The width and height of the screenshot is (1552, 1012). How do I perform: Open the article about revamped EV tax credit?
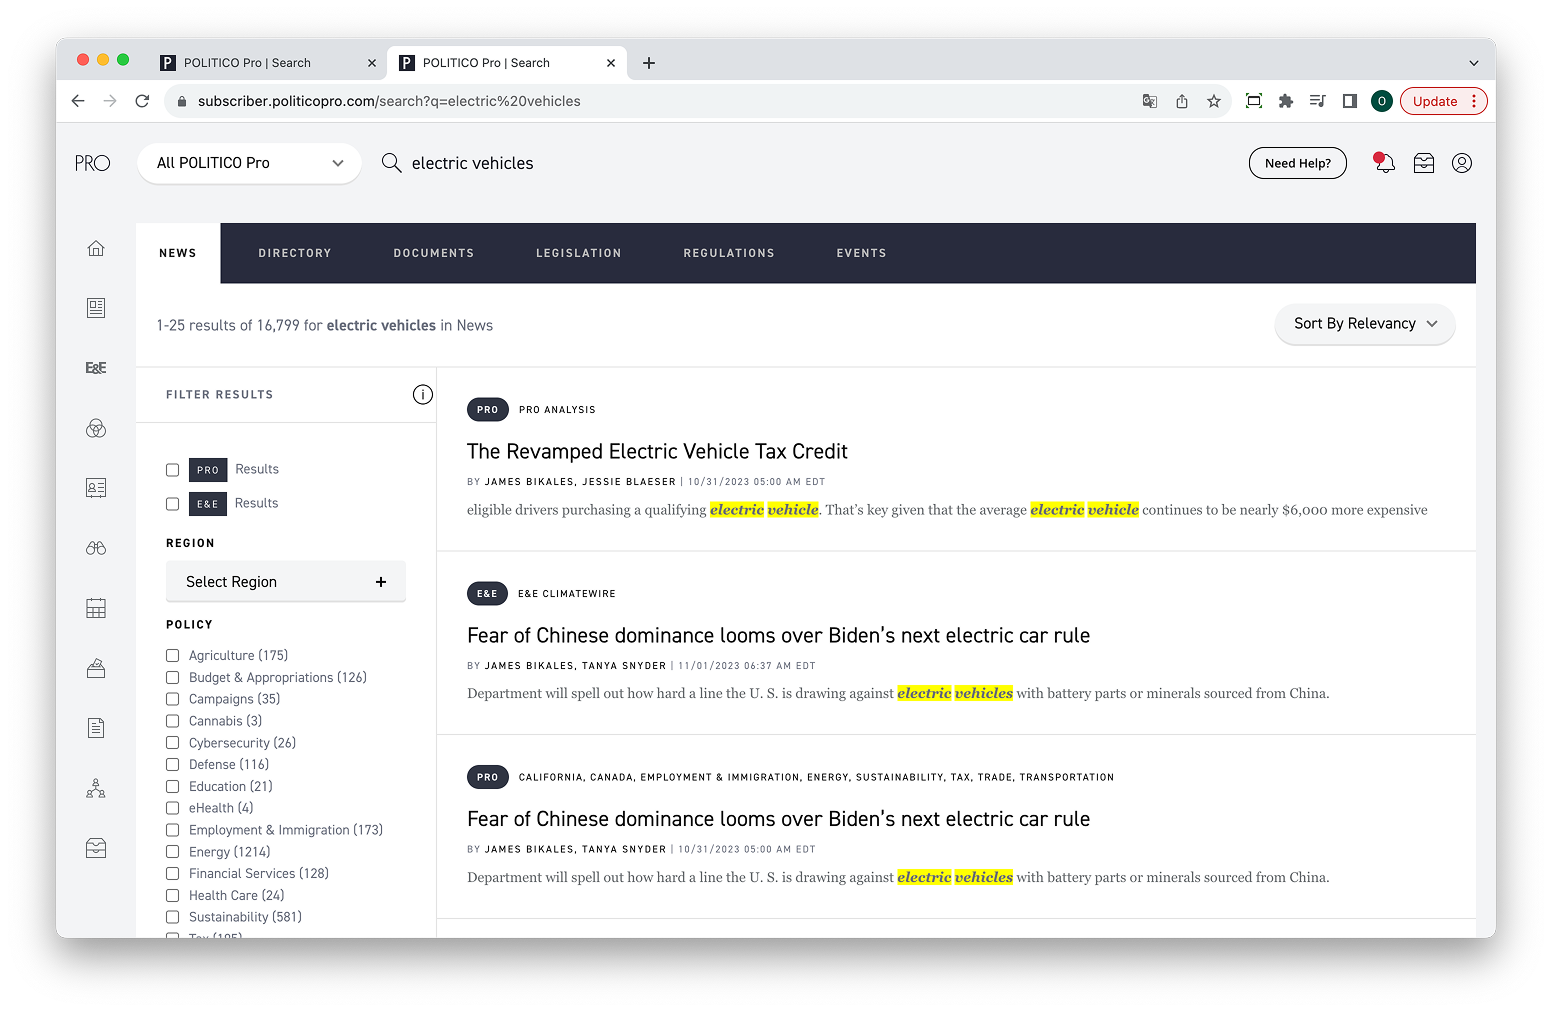(x=656, y=451)
